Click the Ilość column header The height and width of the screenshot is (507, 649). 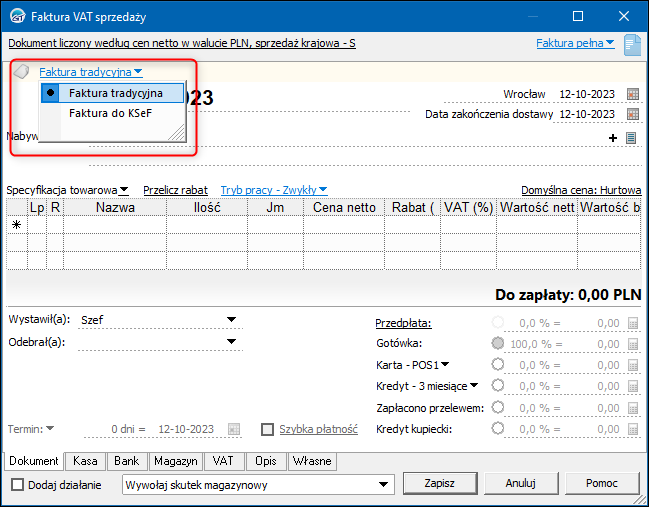(207, 207)
